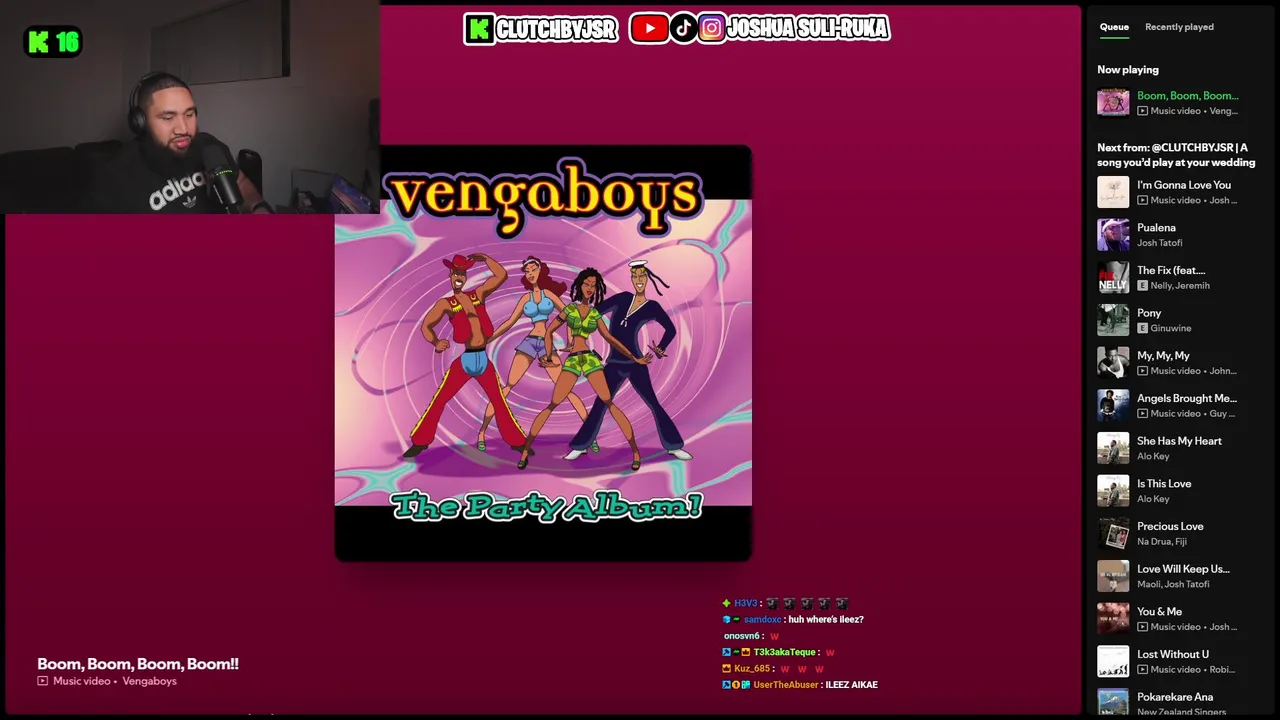Select the My, My, My track title
The height and width of the screenshot is (720, 1280).
tap(1163, 356)
